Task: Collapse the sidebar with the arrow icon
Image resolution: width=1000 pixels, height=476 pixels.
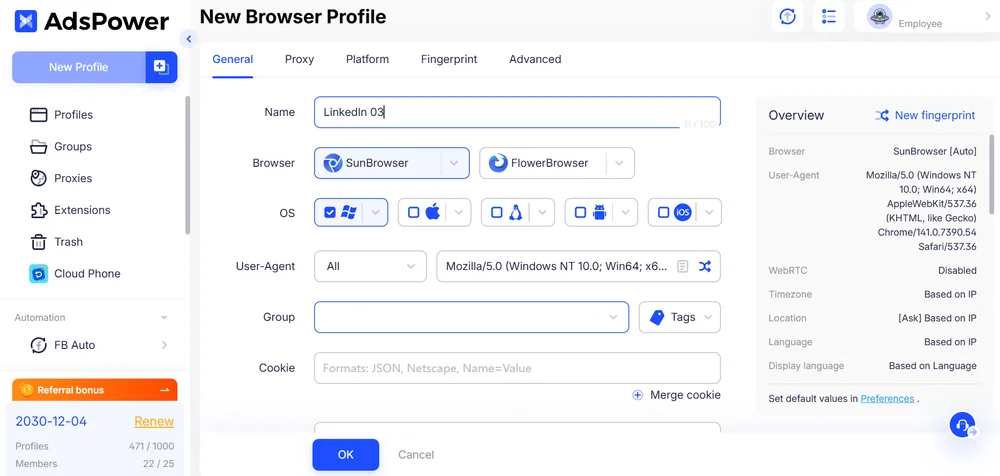Action: (x=188, y=39)
